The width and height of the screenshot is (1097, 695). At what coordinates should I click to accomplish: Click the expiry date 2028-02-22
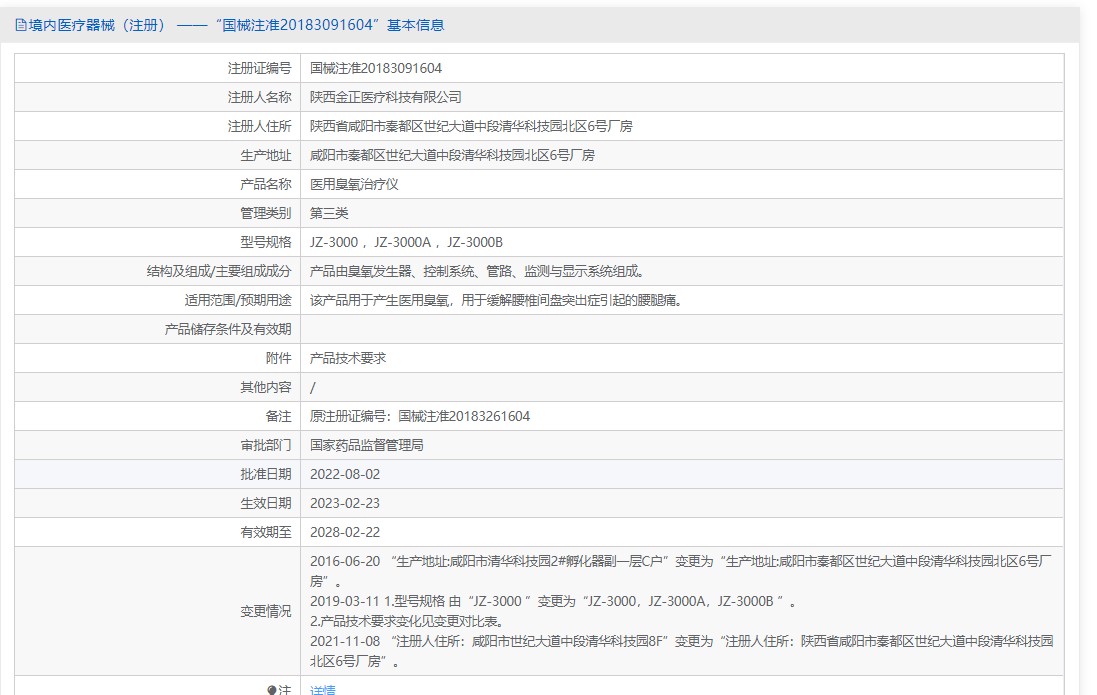click(x=345, y=533)
